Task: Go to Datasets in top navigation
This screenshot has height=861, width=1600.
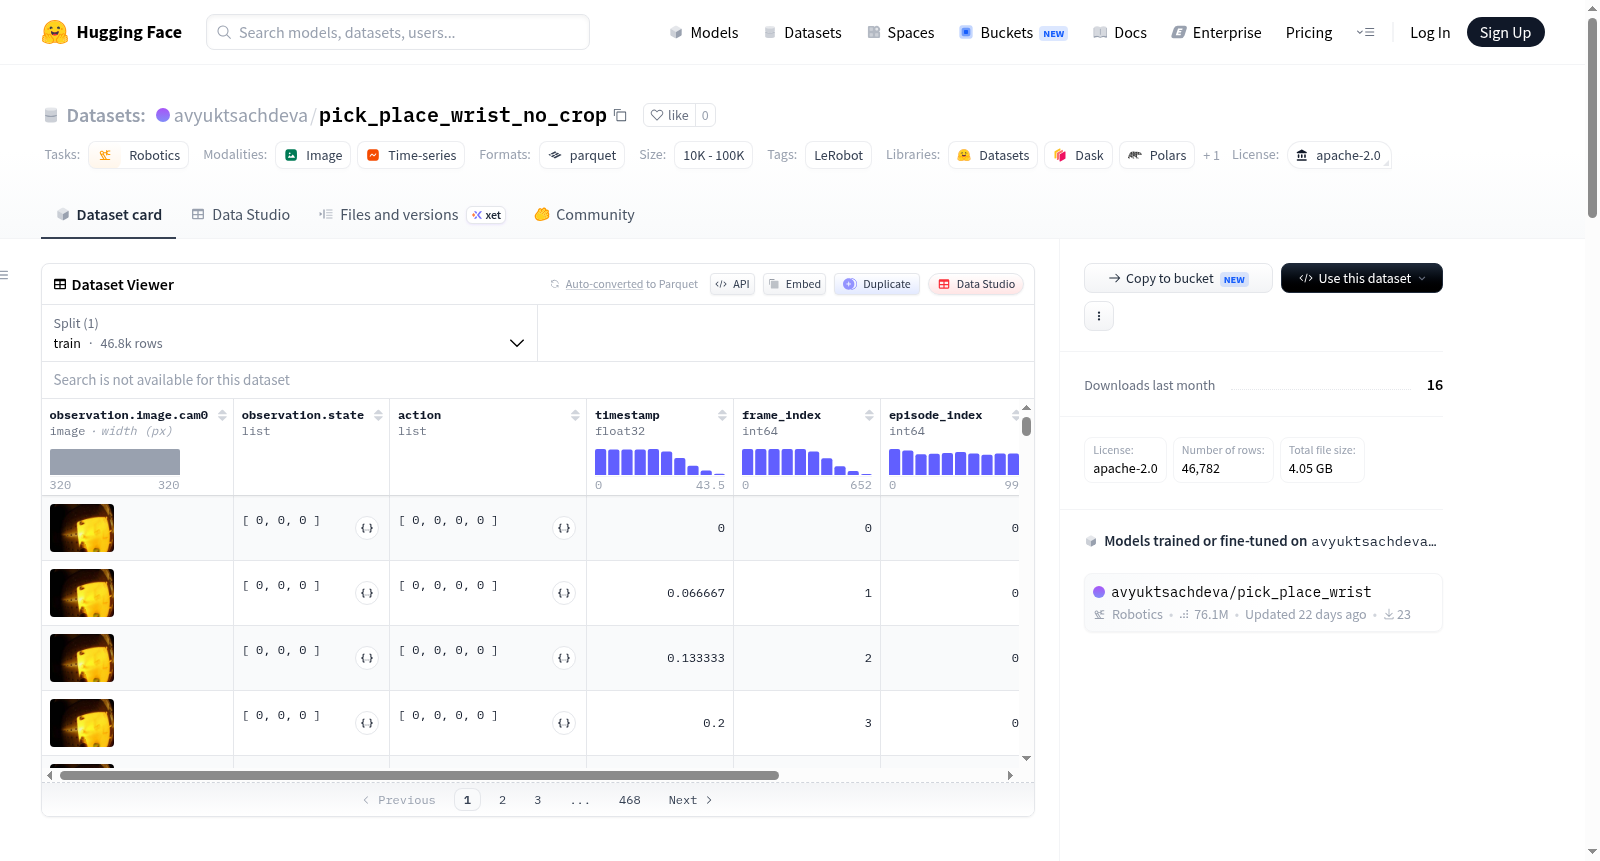Action: (803, 32)
